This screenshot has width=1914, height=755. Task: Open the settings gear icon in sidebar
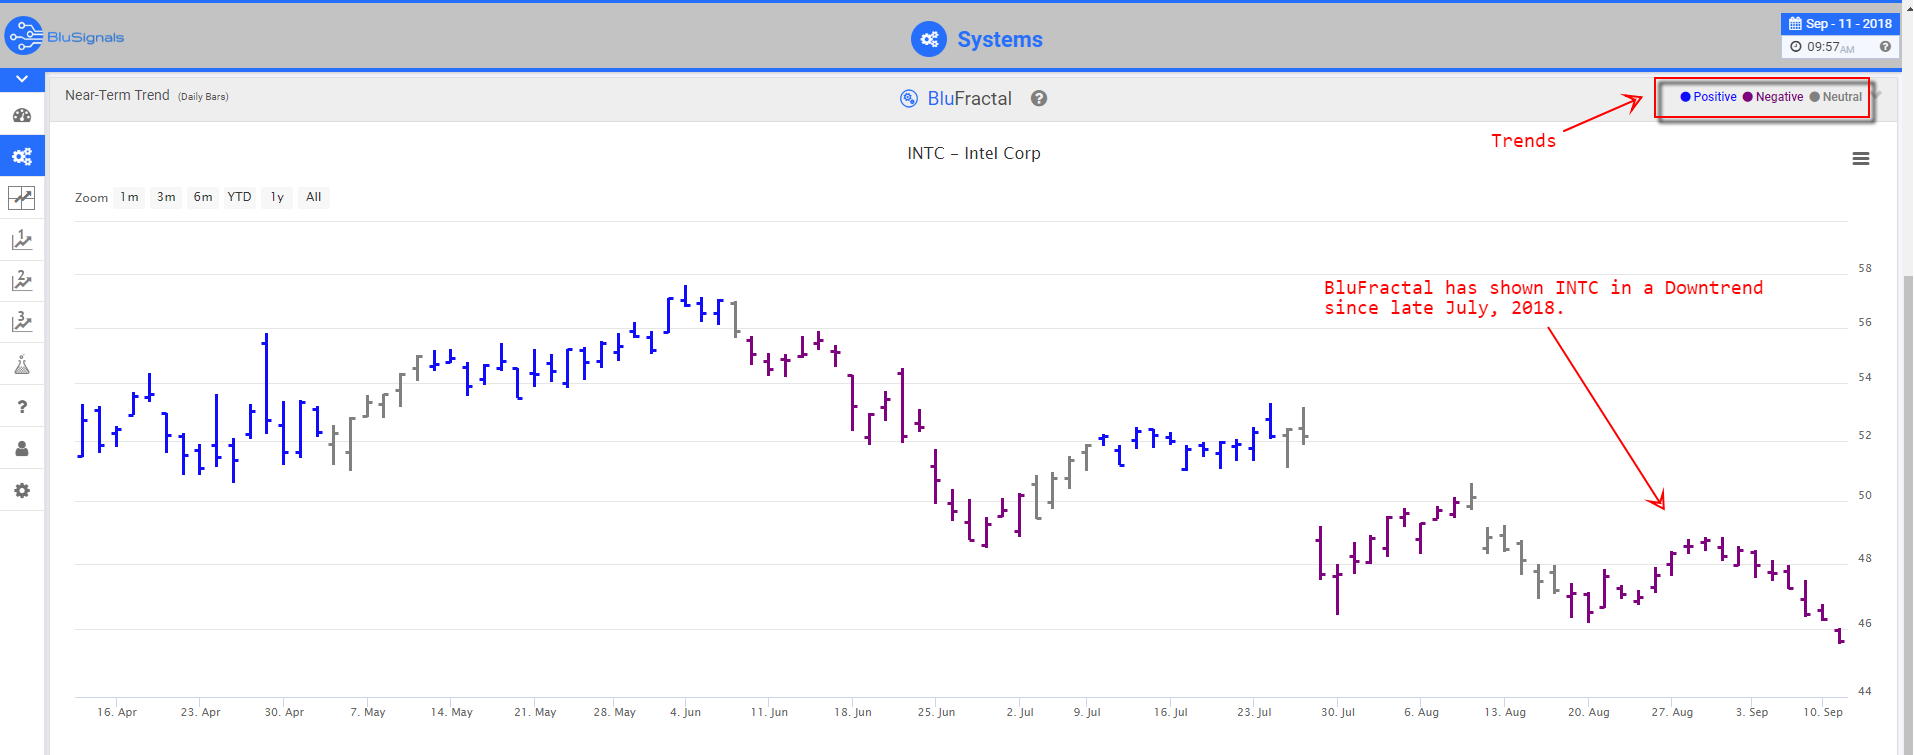click(x=22, y=490)
